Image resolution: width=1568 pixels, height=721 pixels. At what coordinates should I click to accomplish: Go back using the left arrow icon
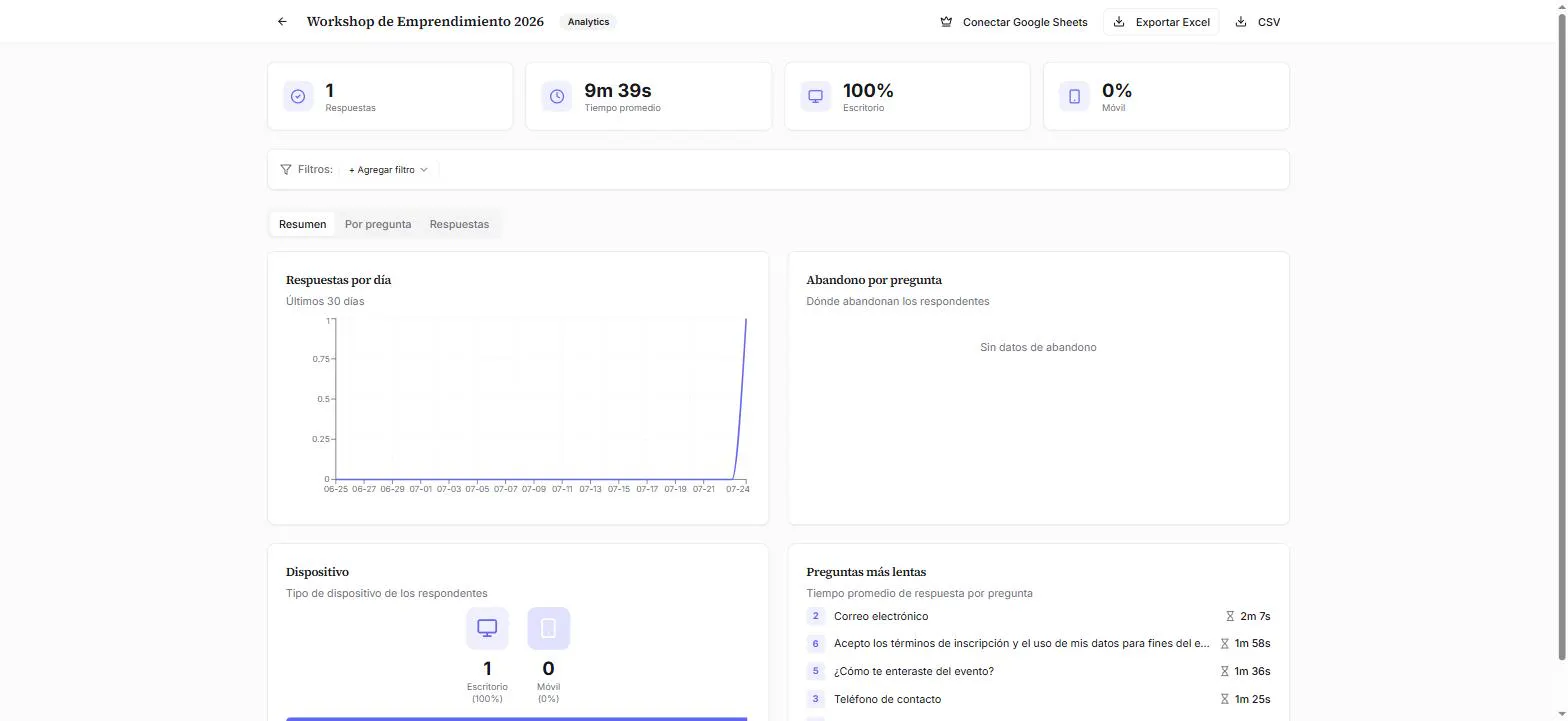[282, 21]
